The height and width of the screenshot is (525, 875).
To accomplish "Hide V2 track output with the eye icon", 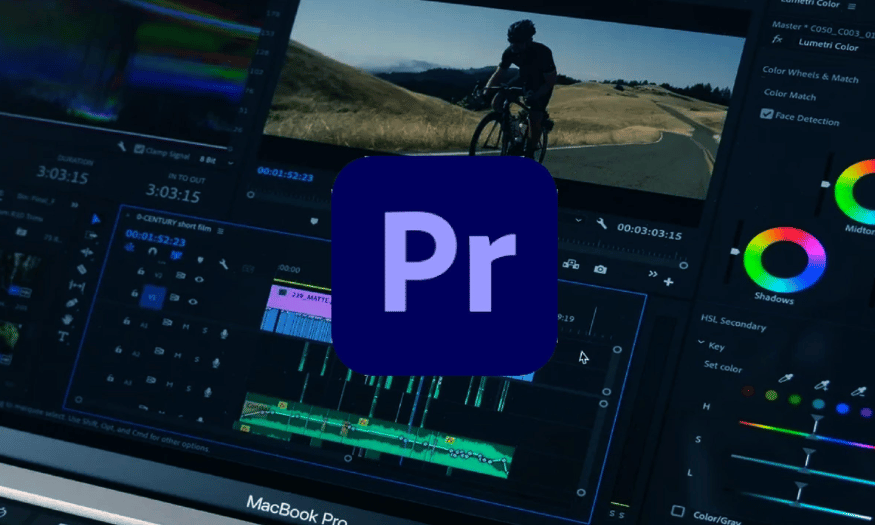I will 199,279.
